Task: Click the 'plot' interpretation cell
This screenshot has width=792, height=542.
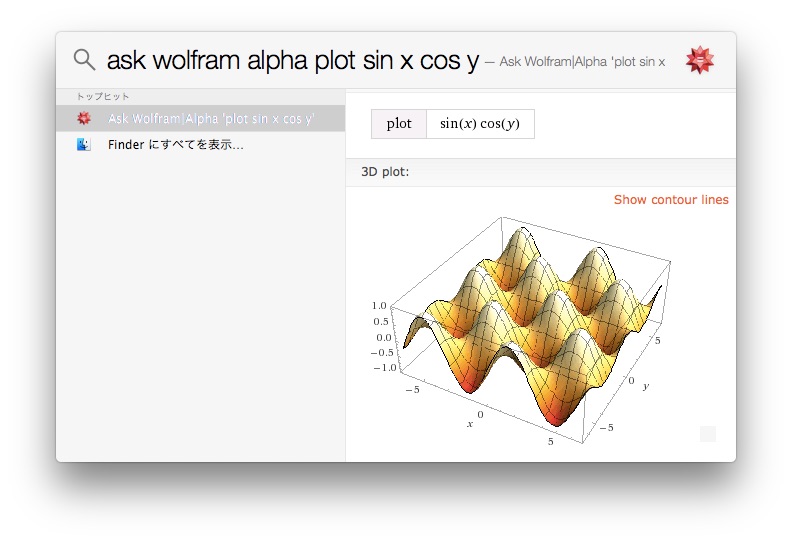Action: [399, 124]
